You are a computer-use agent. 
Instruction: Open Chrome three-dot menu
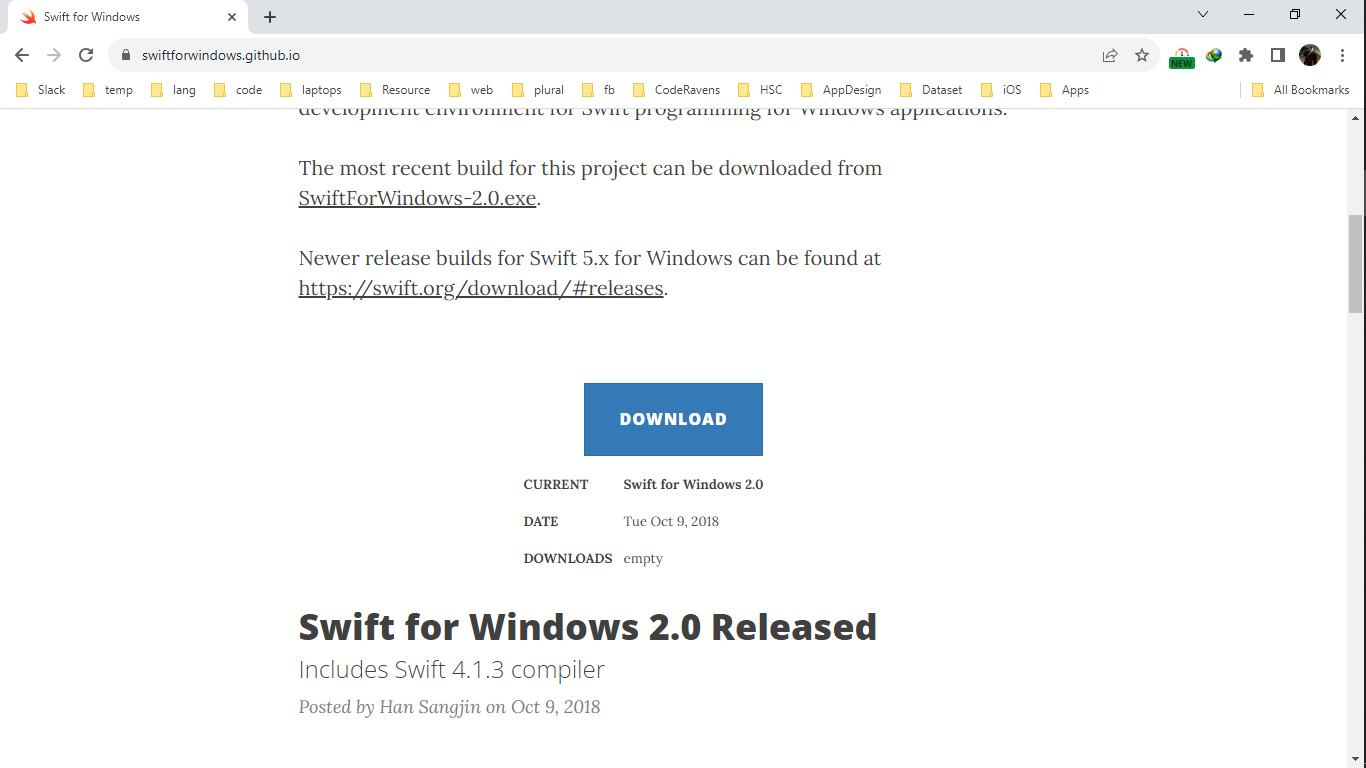click(1343, 56)
